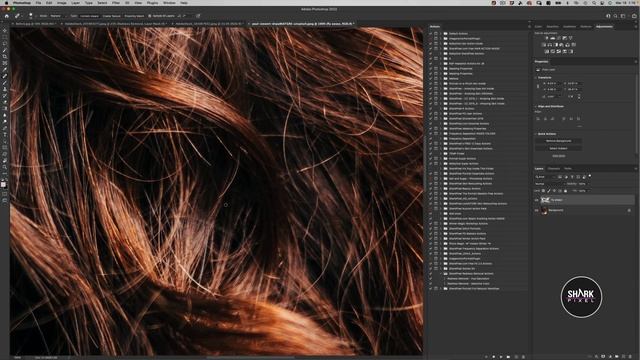Open the Window menu
This screenshot has width=640, height=360.
(169, 2)
